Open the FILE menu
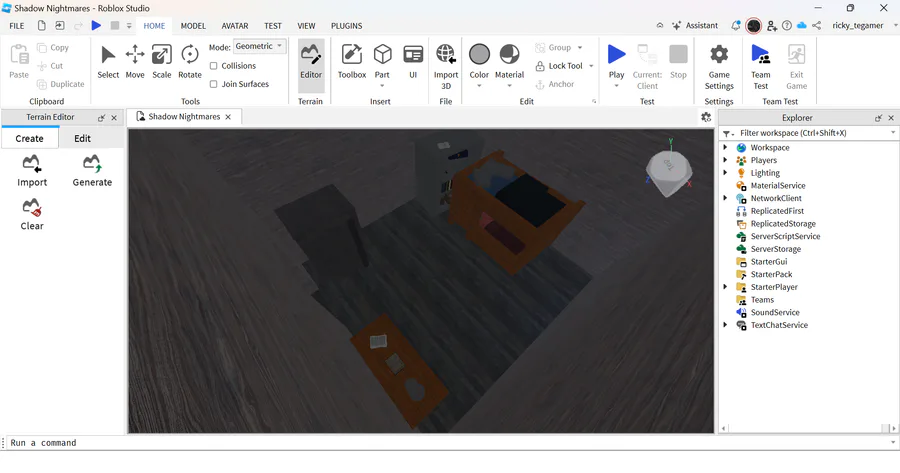900x473 pixels. click(17, 26)
